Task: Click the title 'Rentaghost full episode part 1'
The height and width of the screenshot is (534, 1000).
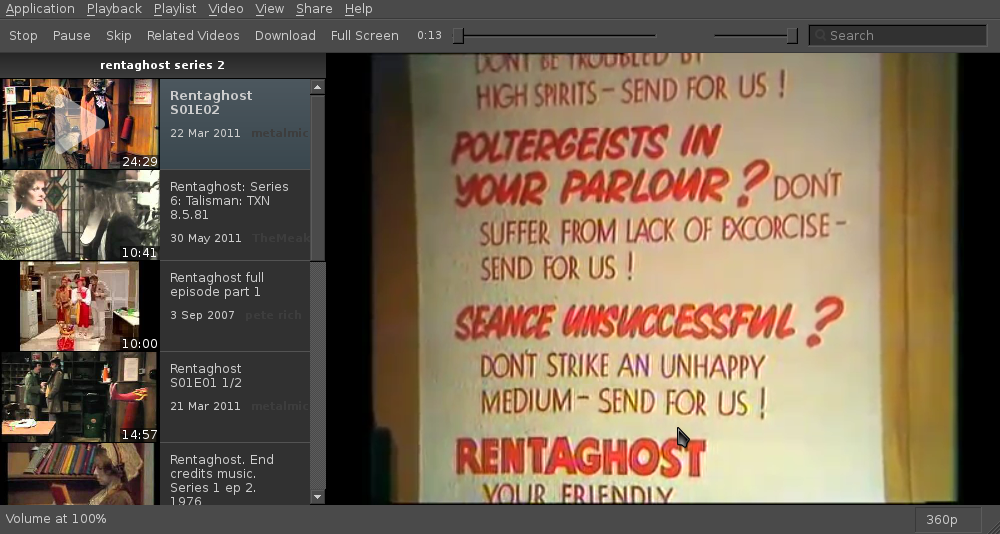Action: pos(217,285)
